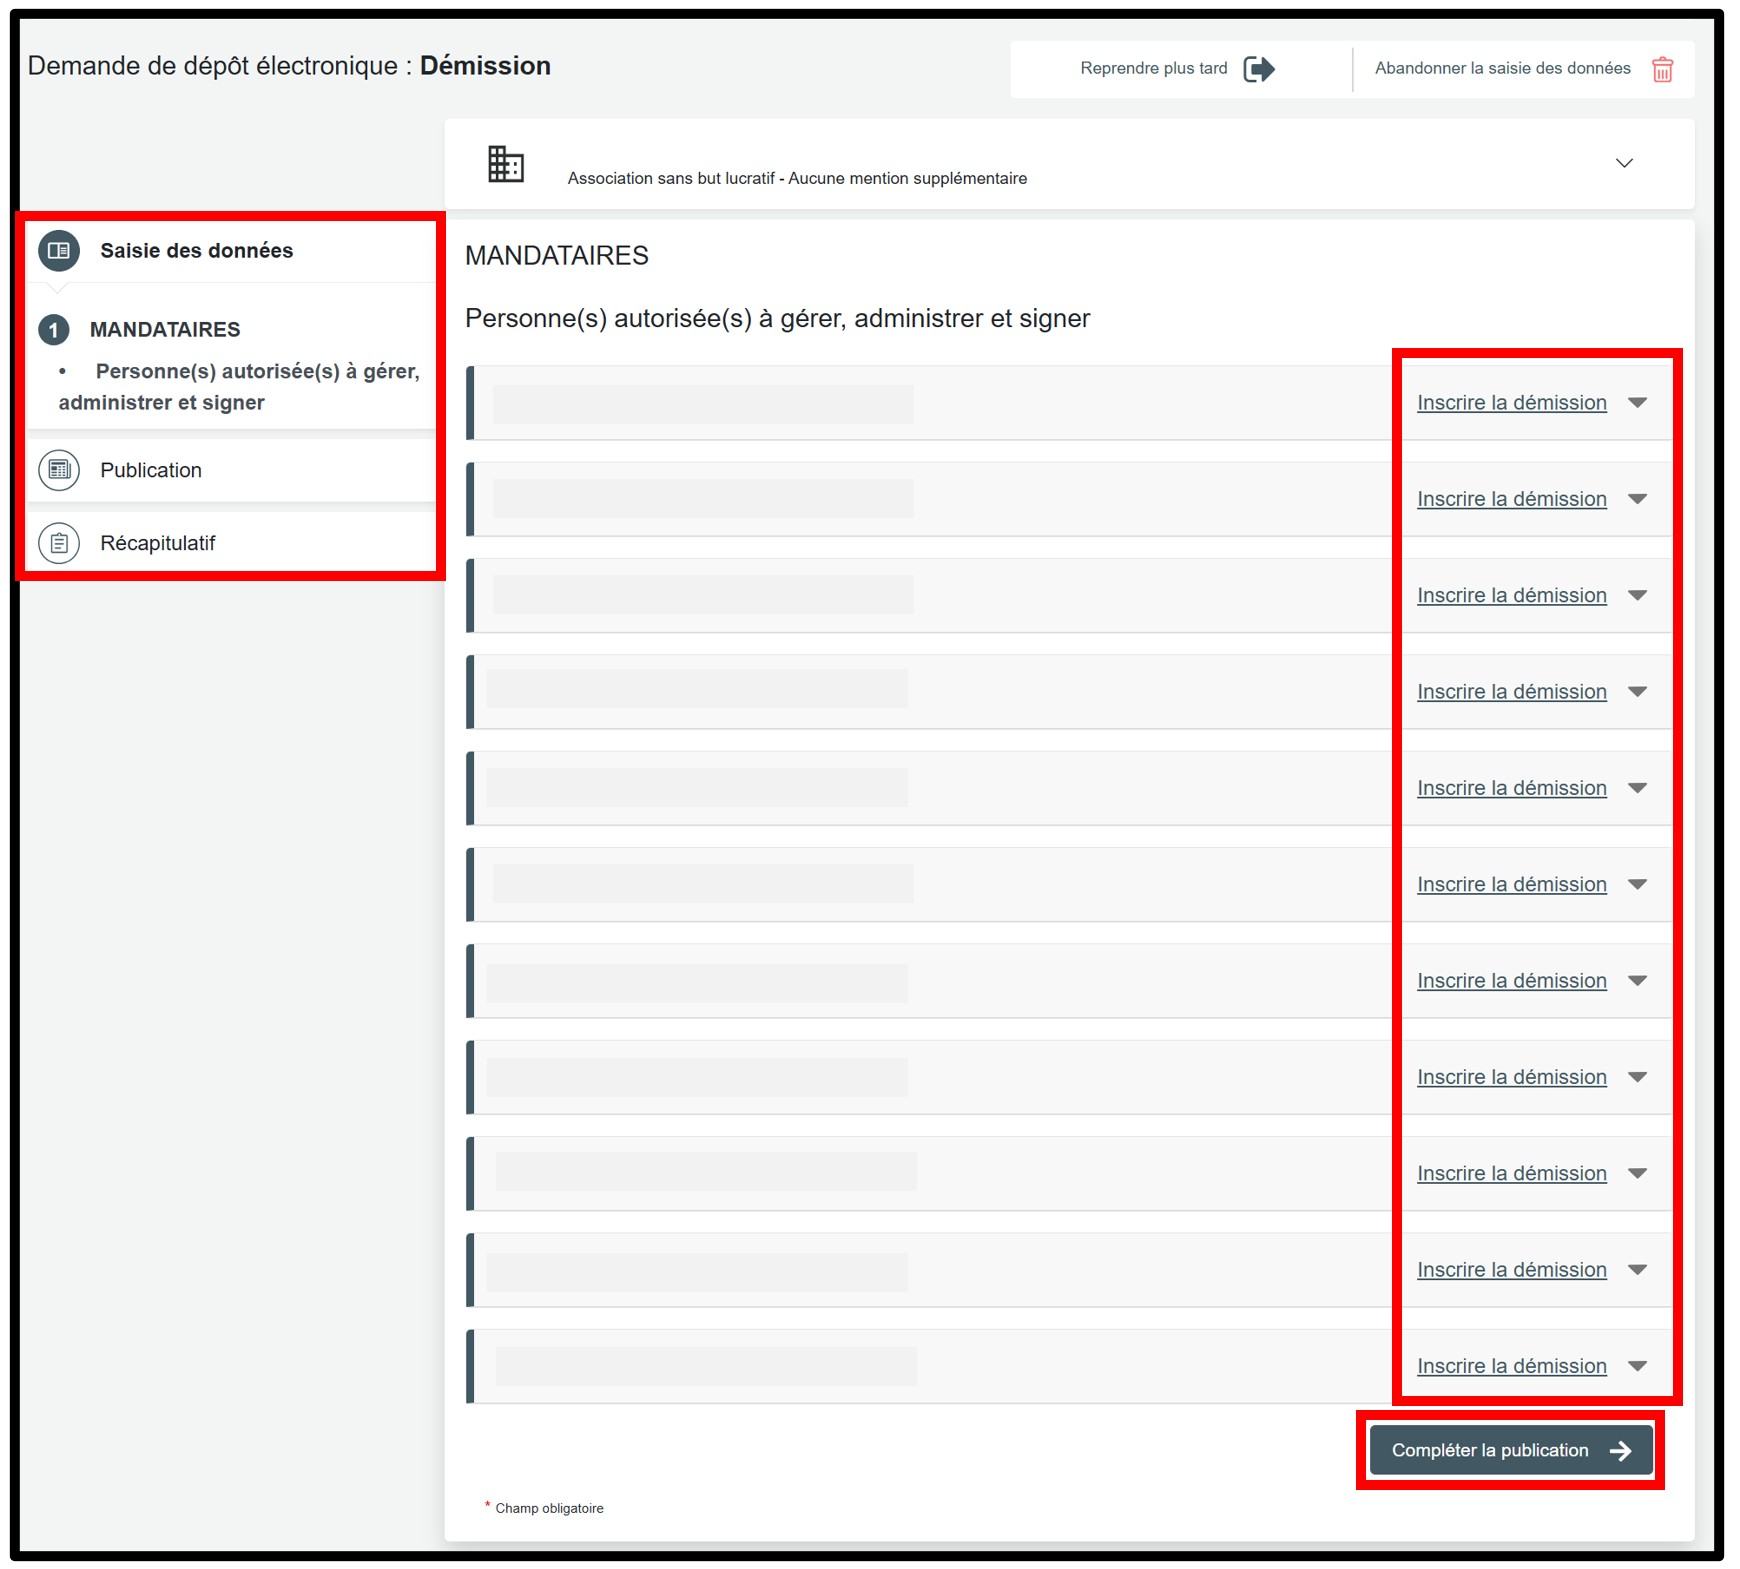The width and height of the screenshot is (1740, 1569).
Task: Expand the last mandataire row dropdown arrow
Action: pos(1637,1366)
